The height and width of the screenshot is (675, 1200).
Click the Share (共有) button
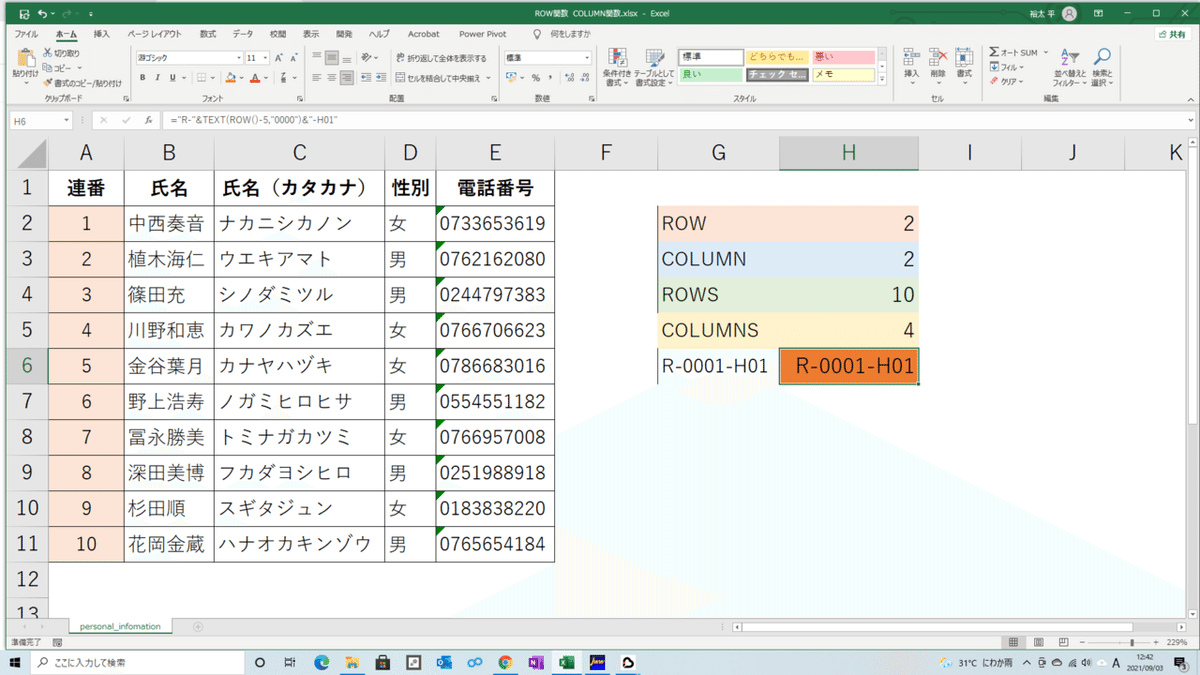click(x=1171, y=34)
